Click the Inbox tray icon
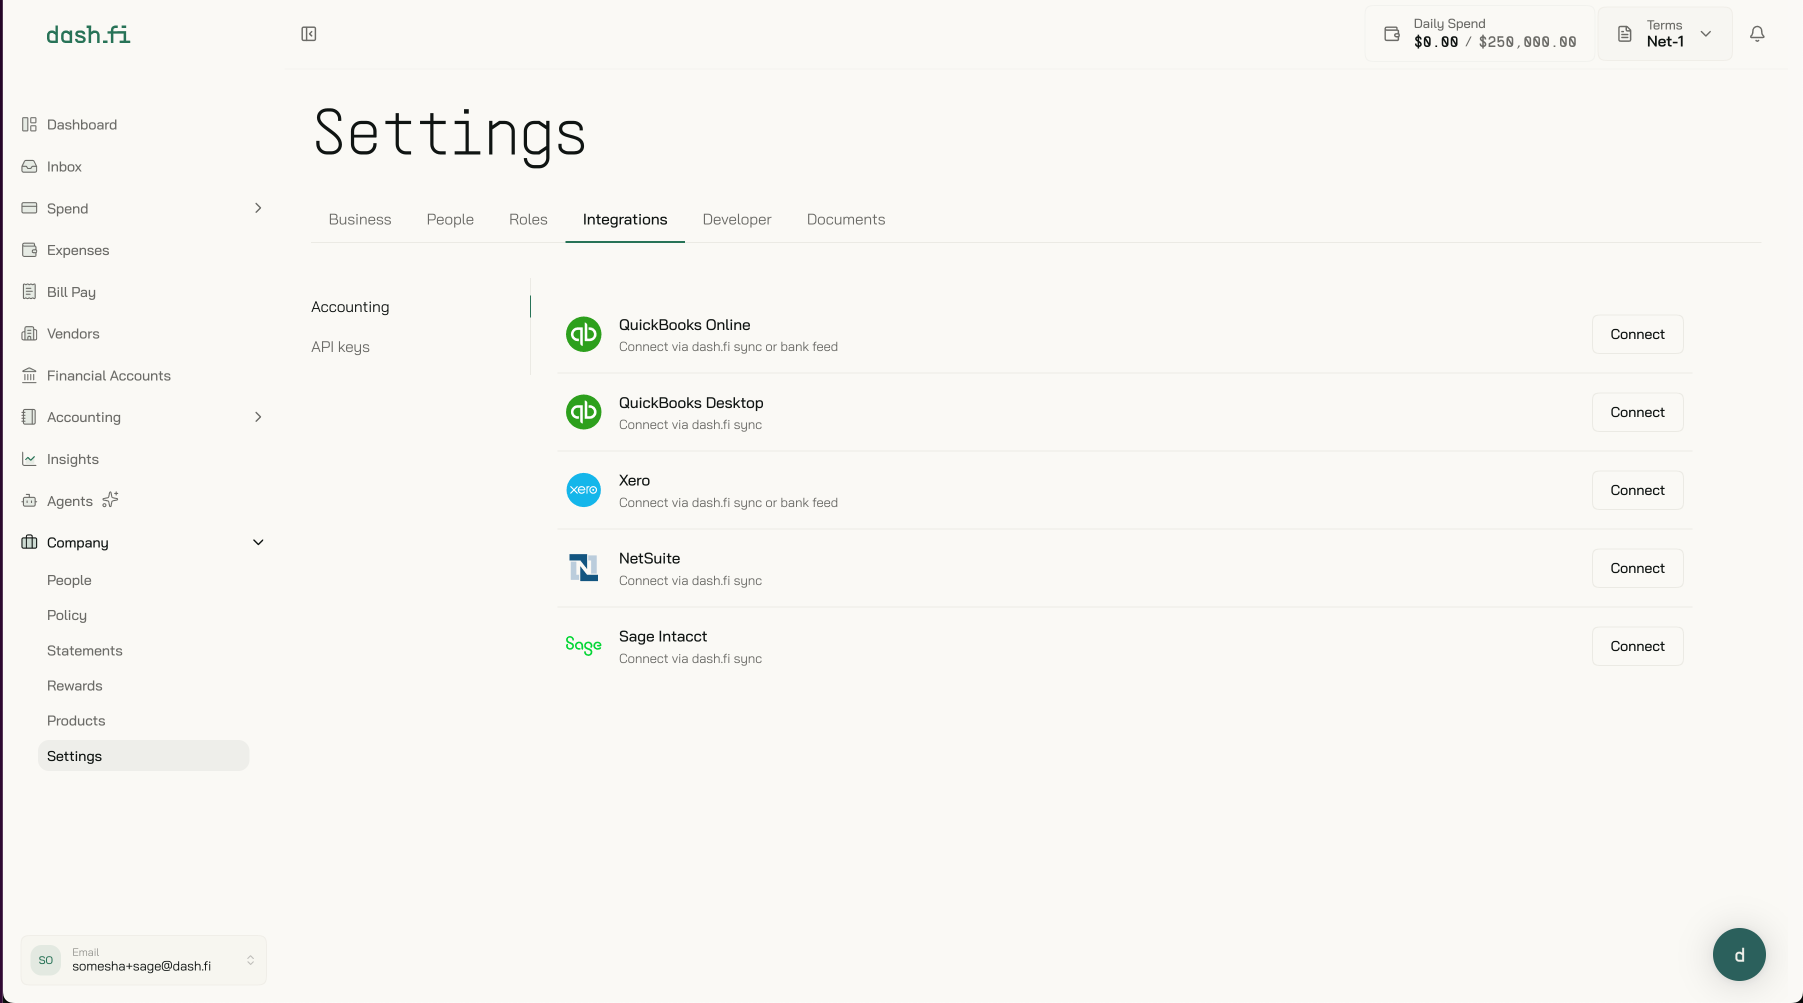1803x1003 pixels. (x=29, y=167)
